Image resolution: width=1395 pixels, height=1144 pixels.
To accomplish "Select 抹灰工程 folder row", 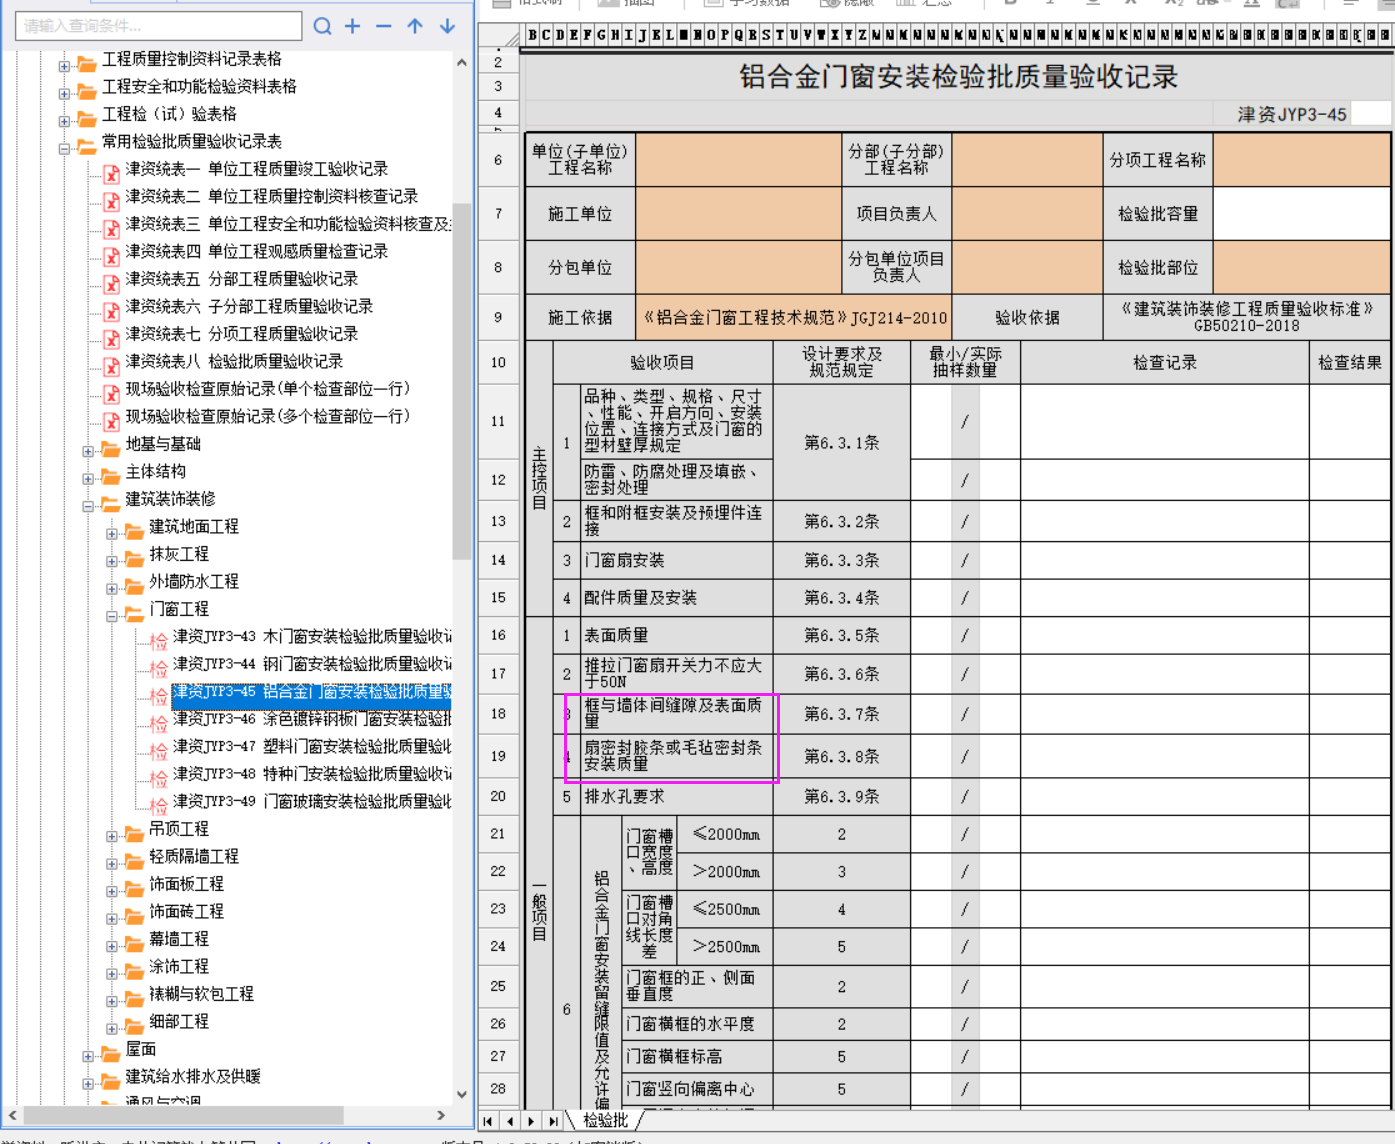I will pos(179,554).
